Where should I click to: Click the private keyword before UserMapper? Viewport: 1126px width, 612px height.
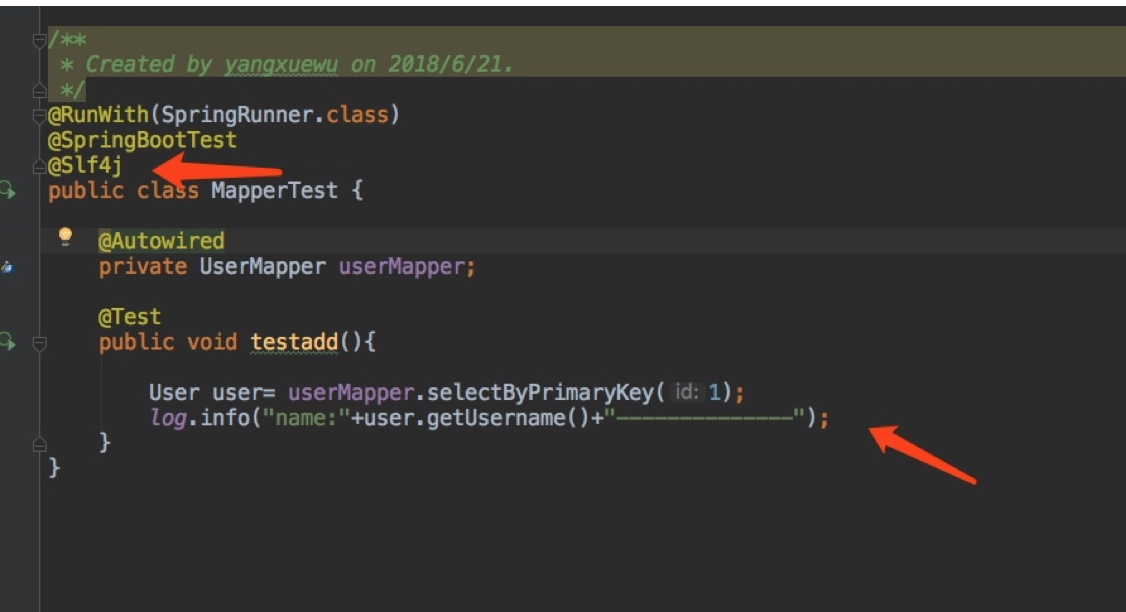click(143, 267)
